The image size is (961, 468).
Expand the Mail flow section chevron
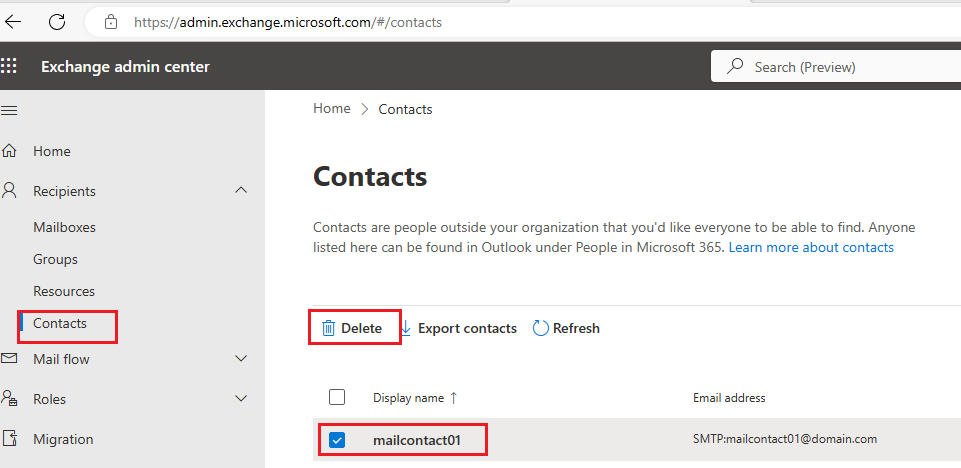(241, 358)
